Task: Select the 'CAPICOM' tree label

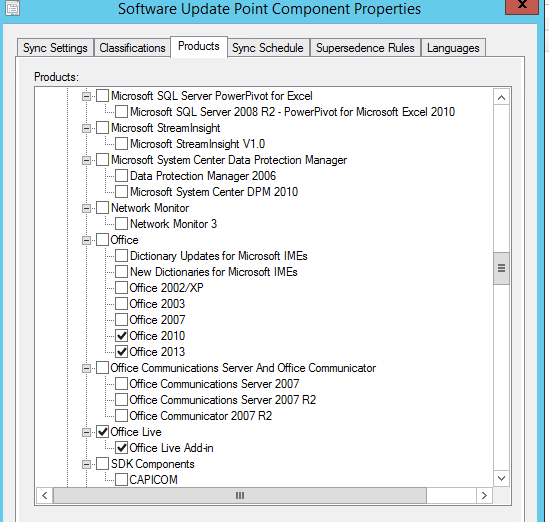Action: [153, 480]
